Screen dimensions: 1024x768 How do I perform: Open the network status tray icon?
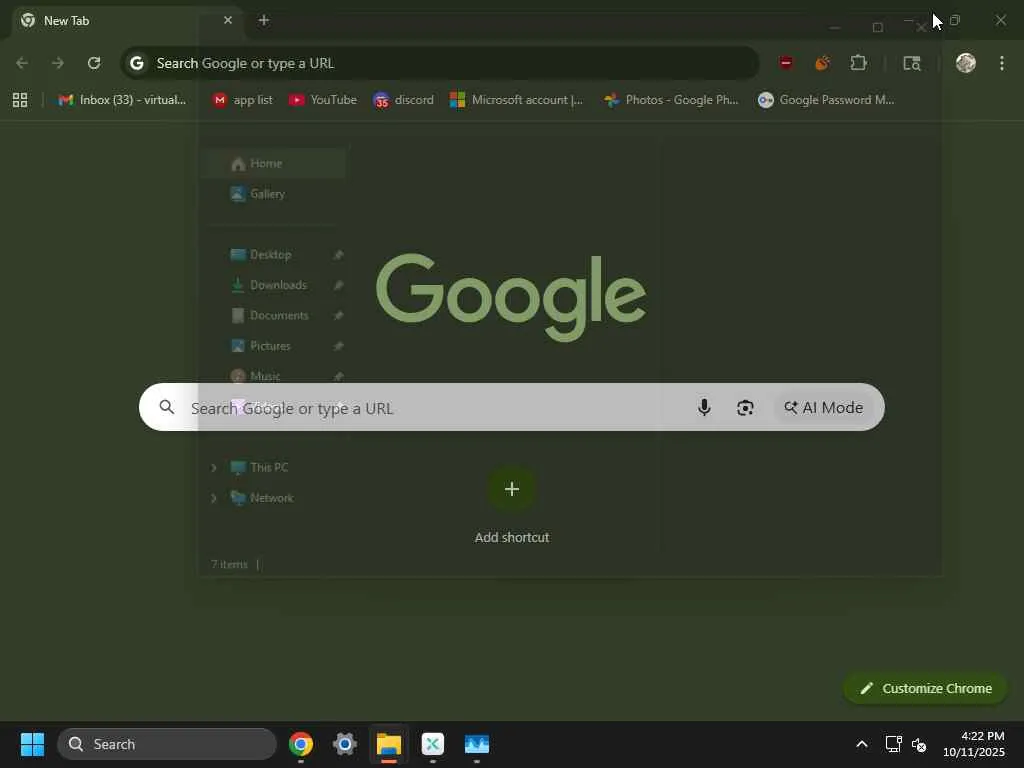point(893,744)
